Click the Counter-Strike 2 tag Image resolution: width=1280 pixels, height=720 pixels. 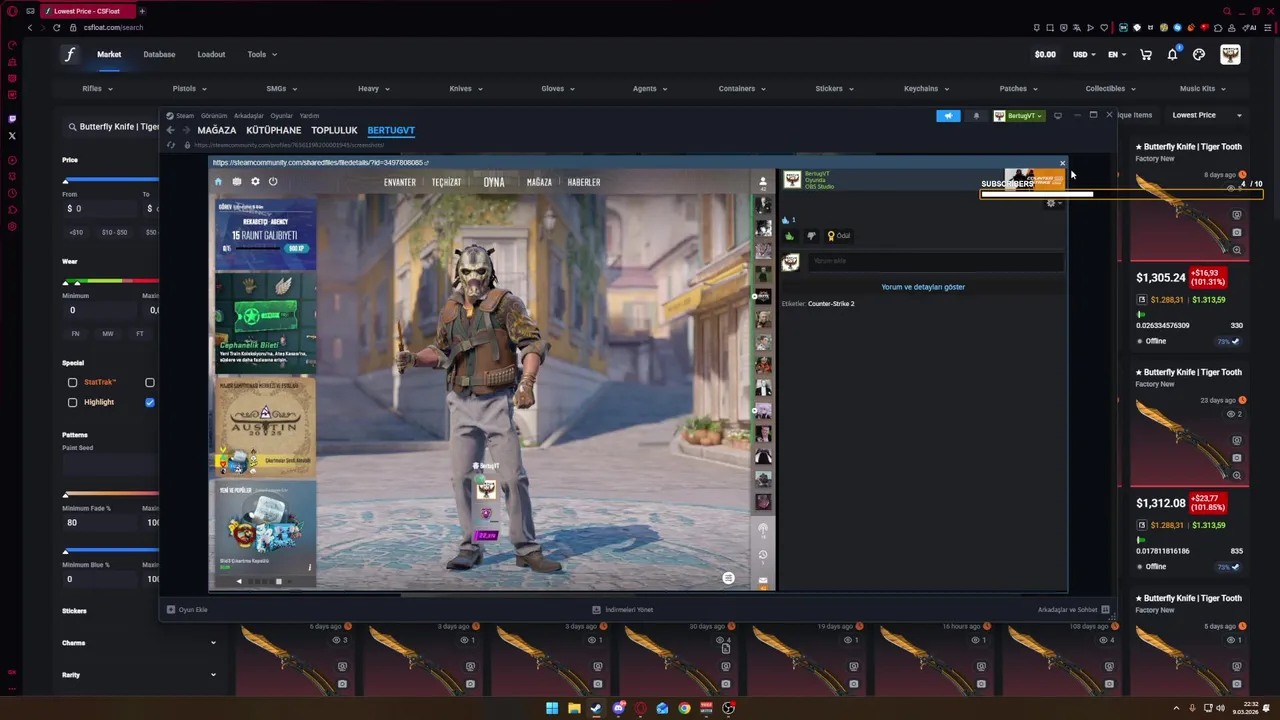(x=831, y=303)
